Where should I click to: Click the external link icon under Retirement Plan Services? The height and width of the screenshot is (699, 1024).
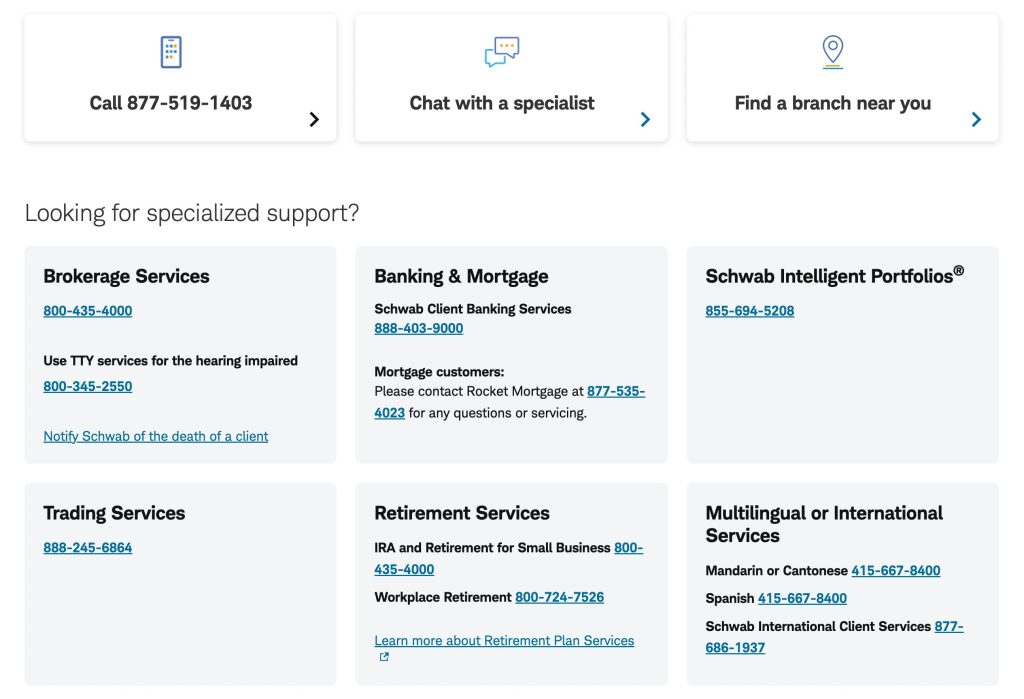click(x=384, y=657)
